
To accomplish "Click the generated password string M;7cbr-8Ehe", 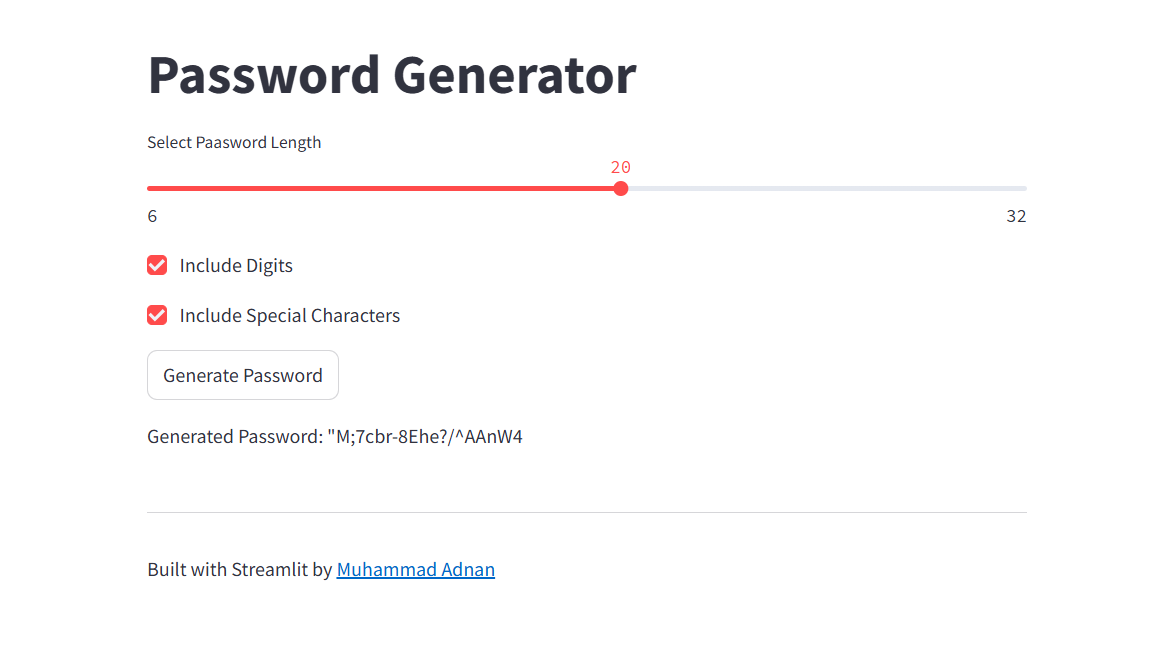I will (425, 437).
